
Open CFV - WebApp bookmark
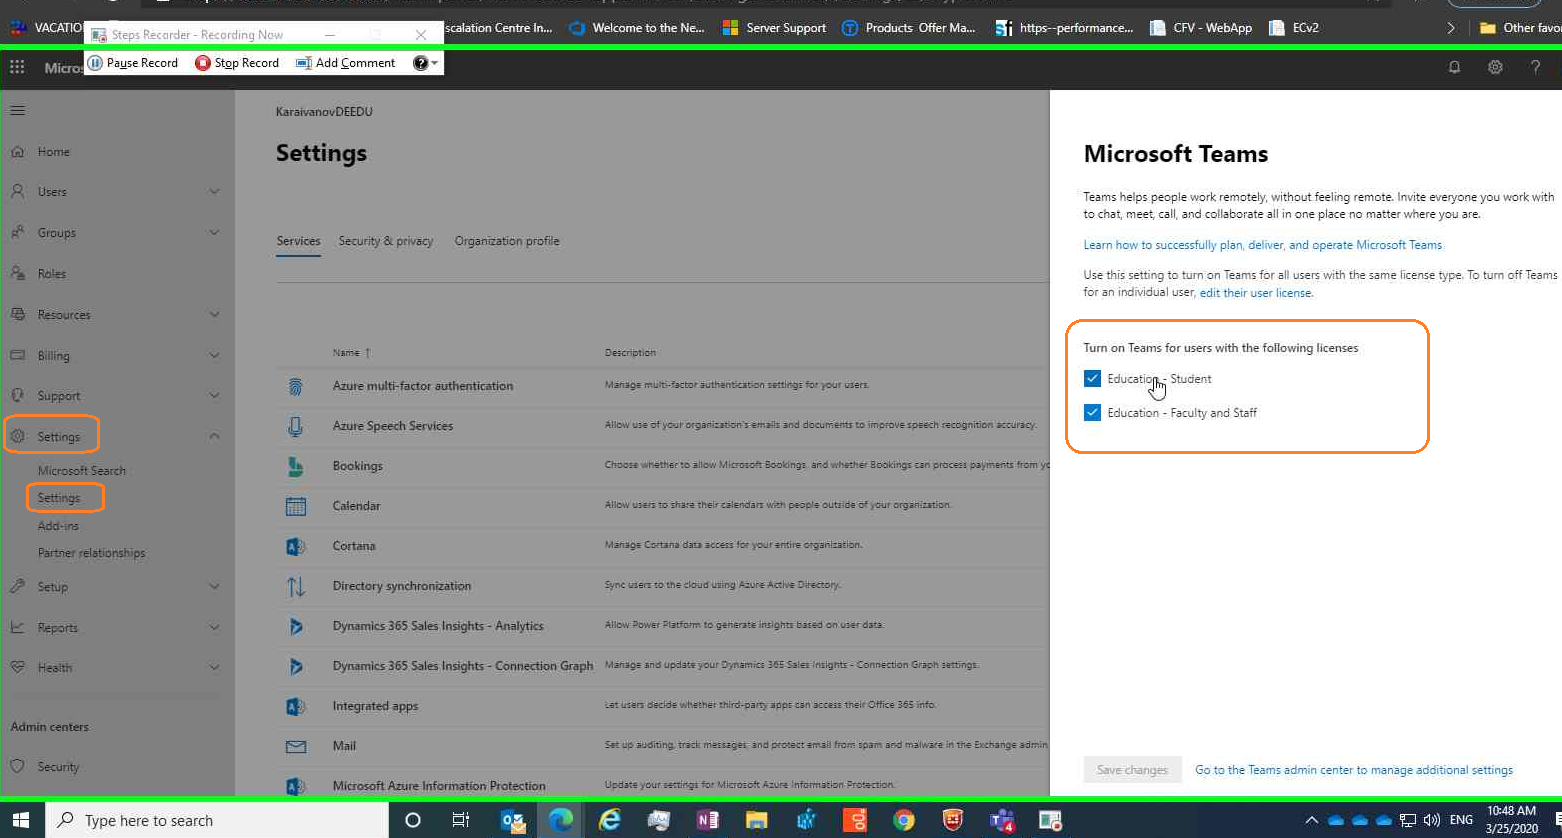tap(1201, 28)
